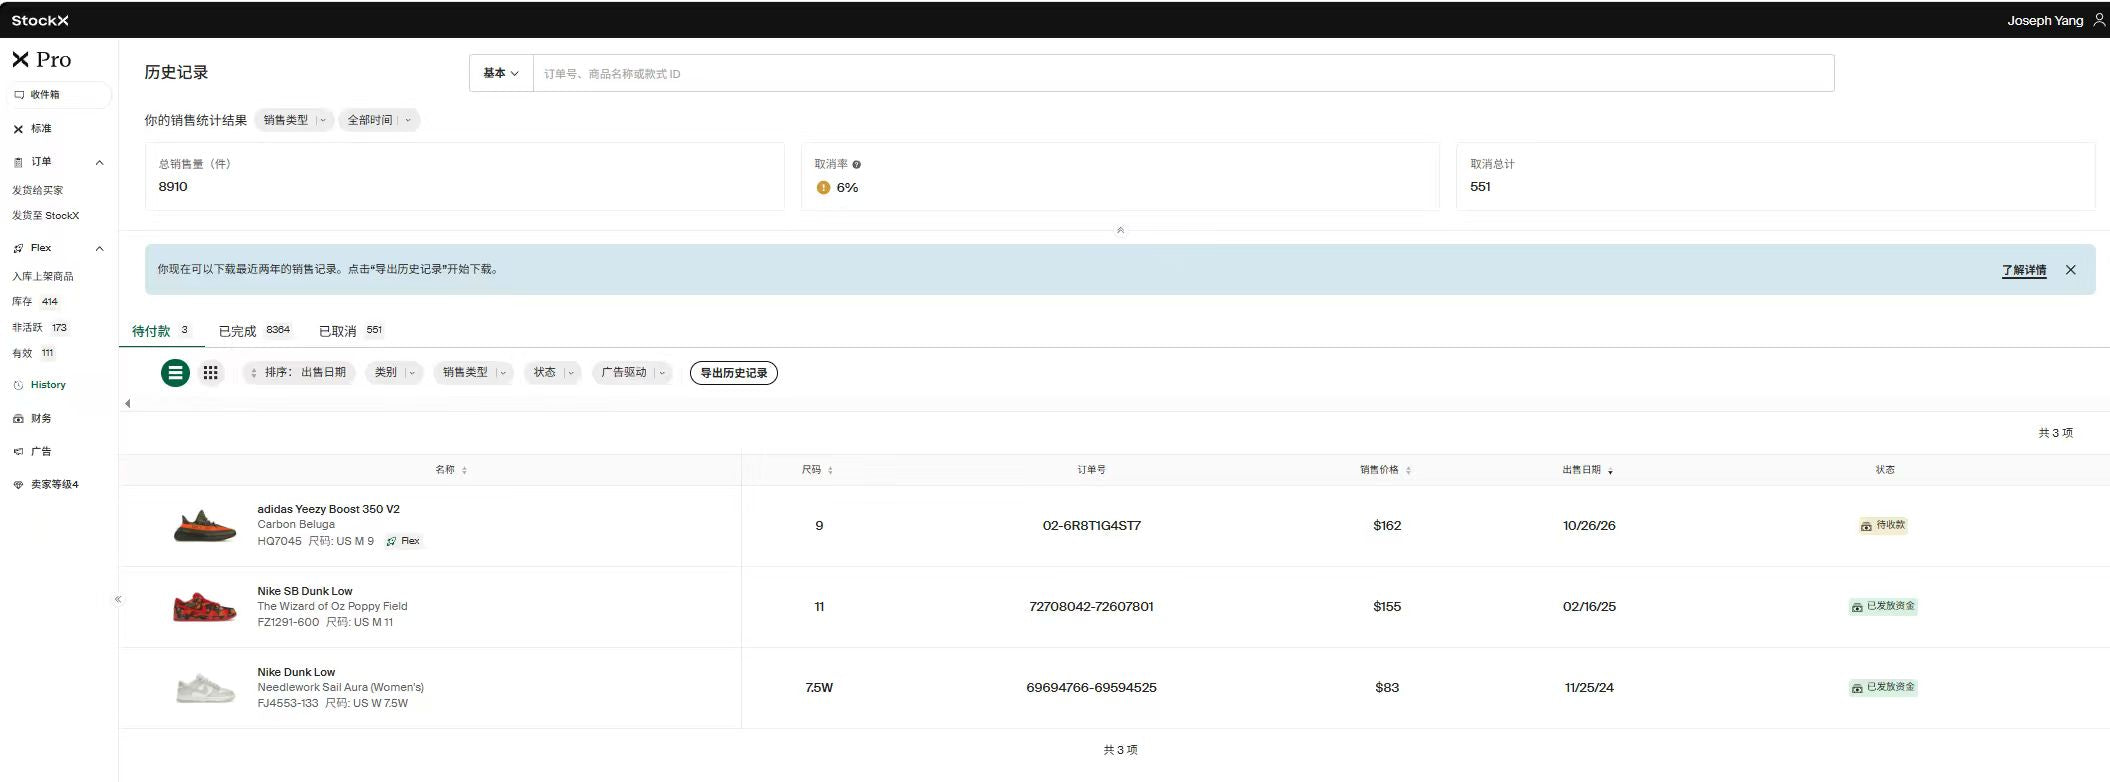Viewport: 2110px width, 782px height.
Task: Open the 基本 search type dropdown
Action: [501, 73]
